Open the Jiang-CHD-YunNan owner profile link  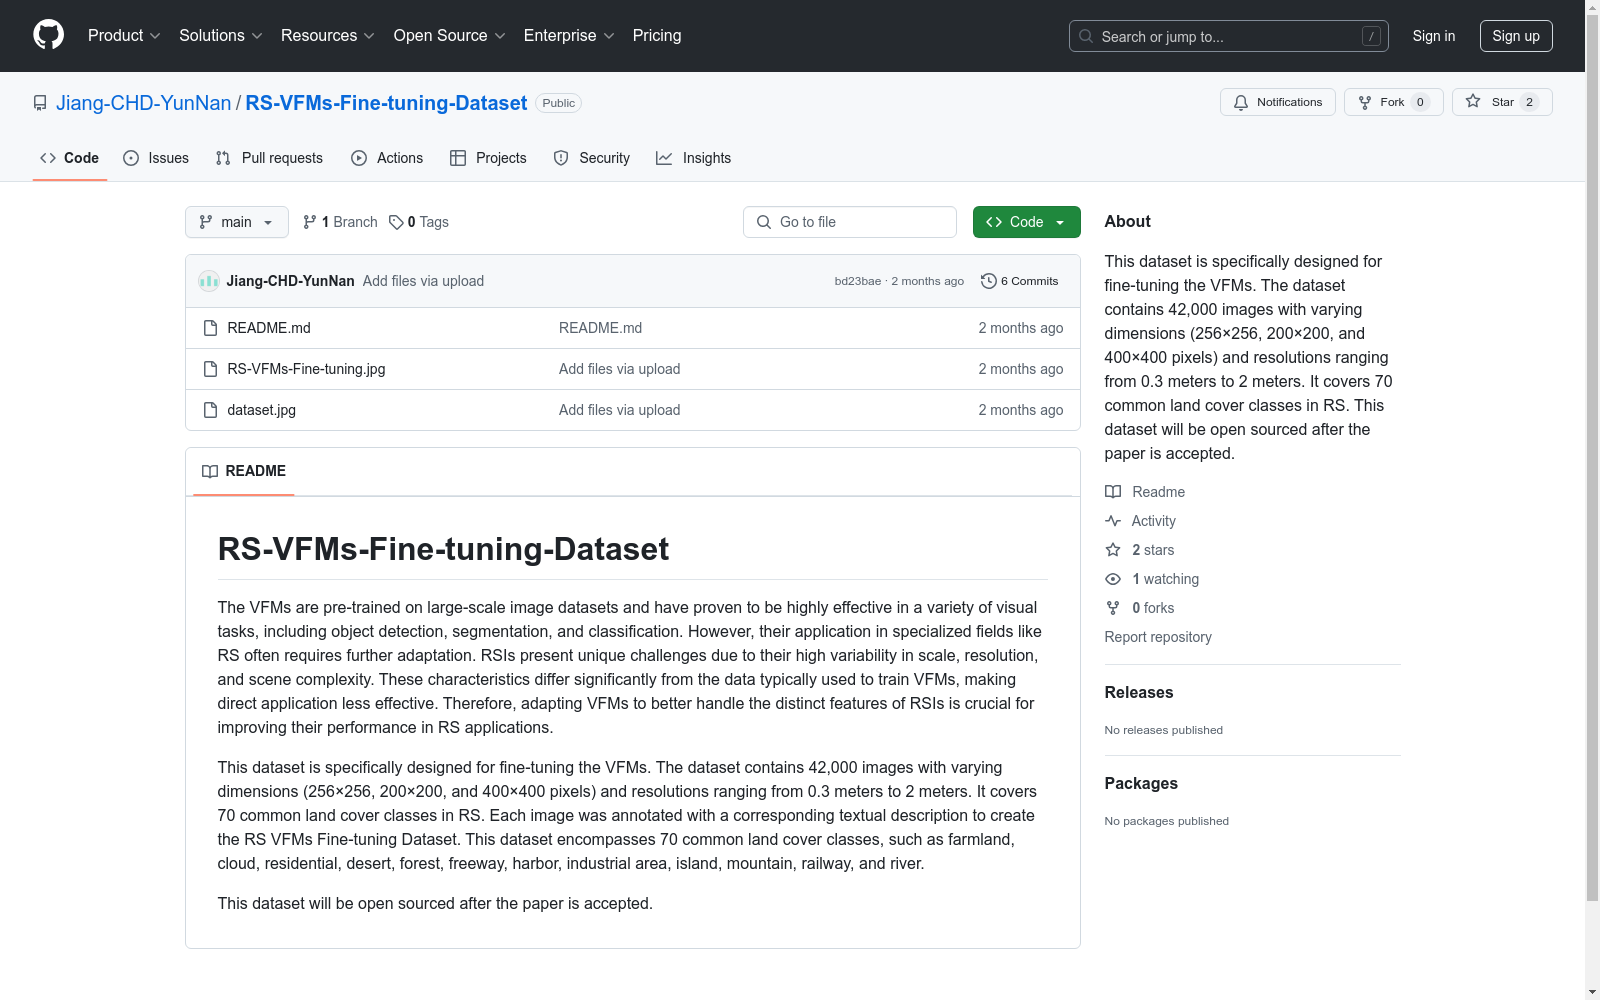(x=144, y=103)
